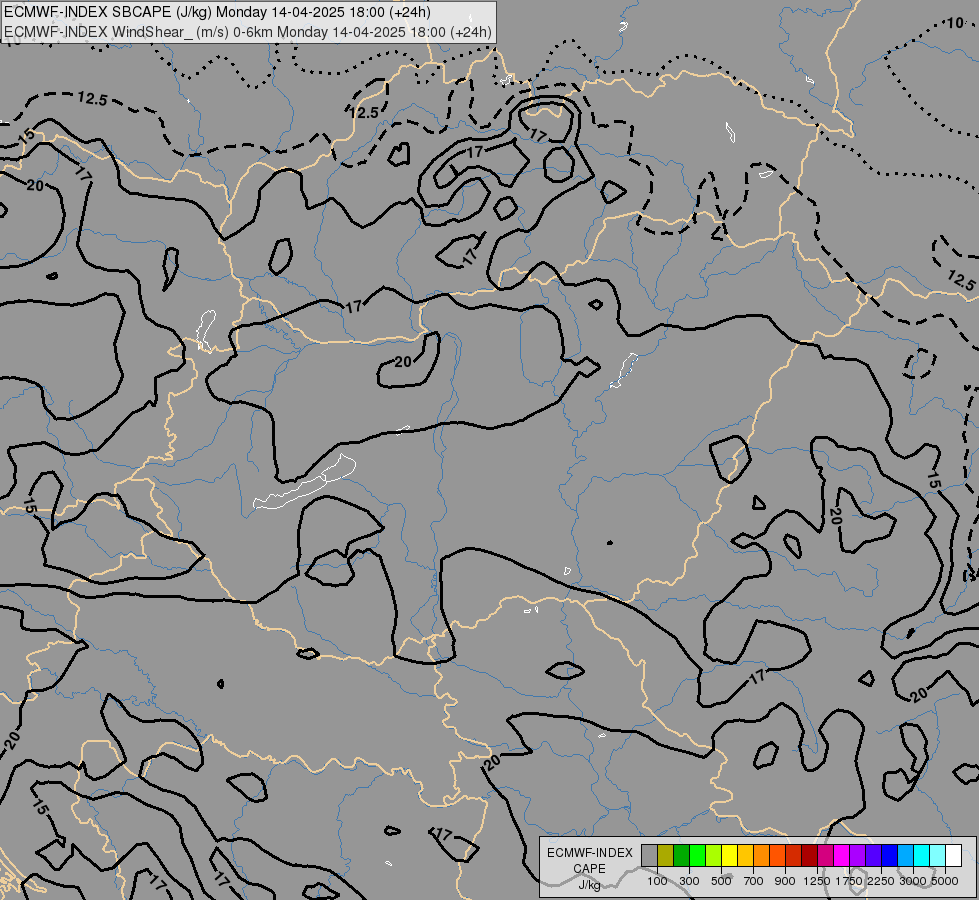Click the '10' dotted contour label near top-right corner

(x=955, y=23)
